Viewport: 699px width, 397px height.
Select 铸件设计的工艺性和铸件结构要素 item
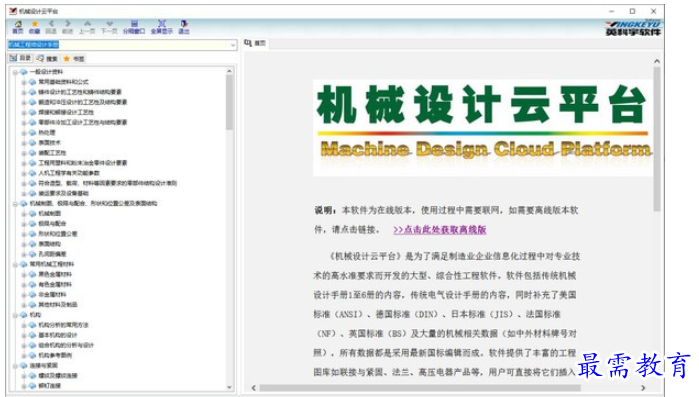click(x=80, y=92)
